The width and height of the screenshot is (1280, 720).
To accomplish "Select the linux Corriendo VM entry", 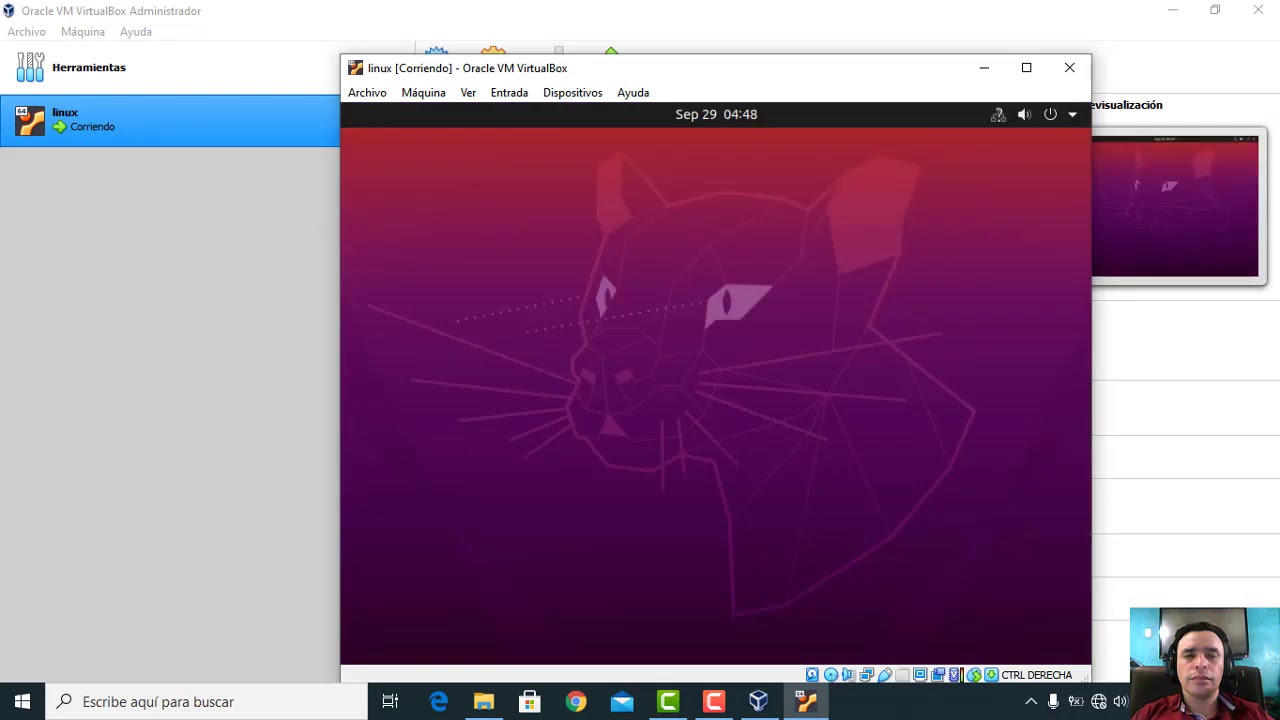I will [x=170, y=120].
